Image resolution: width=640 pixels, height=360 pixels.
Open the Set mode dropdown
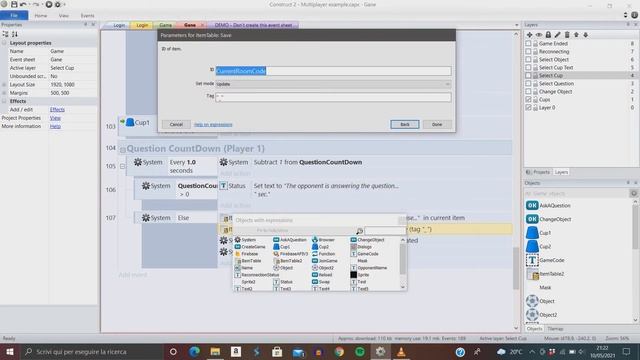click(333, 84)
